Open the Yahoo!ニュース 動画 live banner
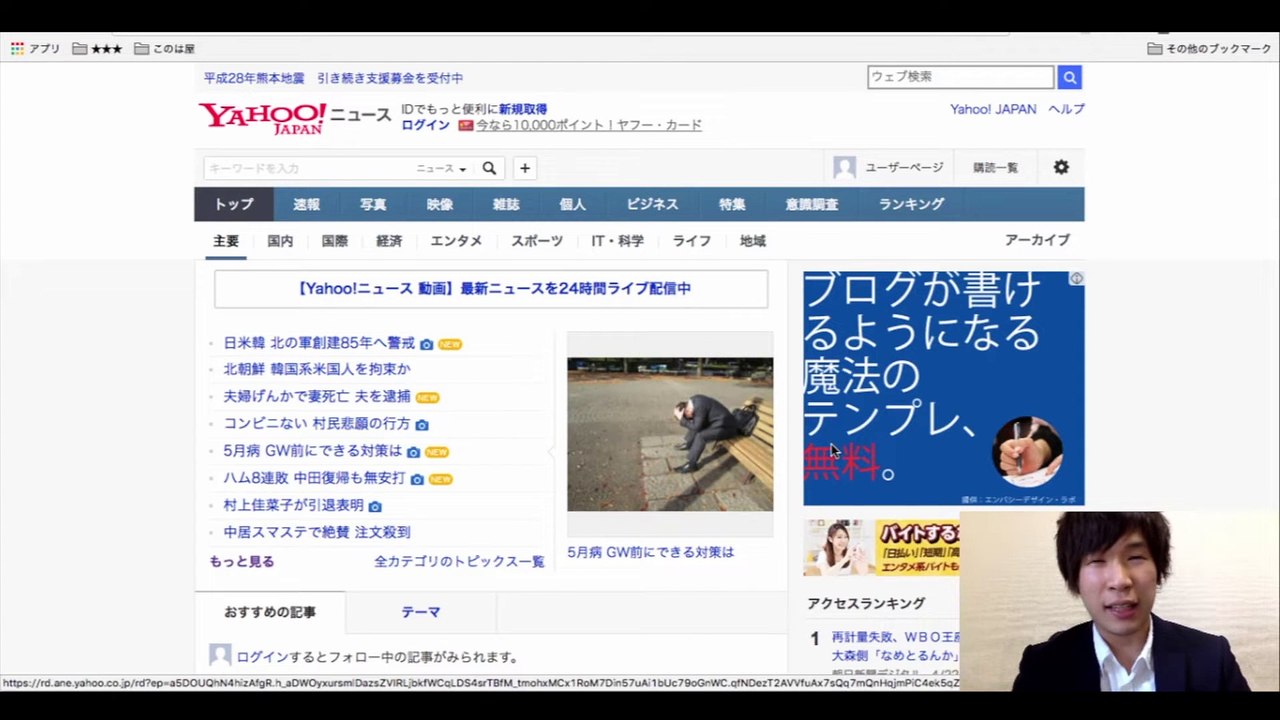The image size is (1280, 720). pos(491,288)
